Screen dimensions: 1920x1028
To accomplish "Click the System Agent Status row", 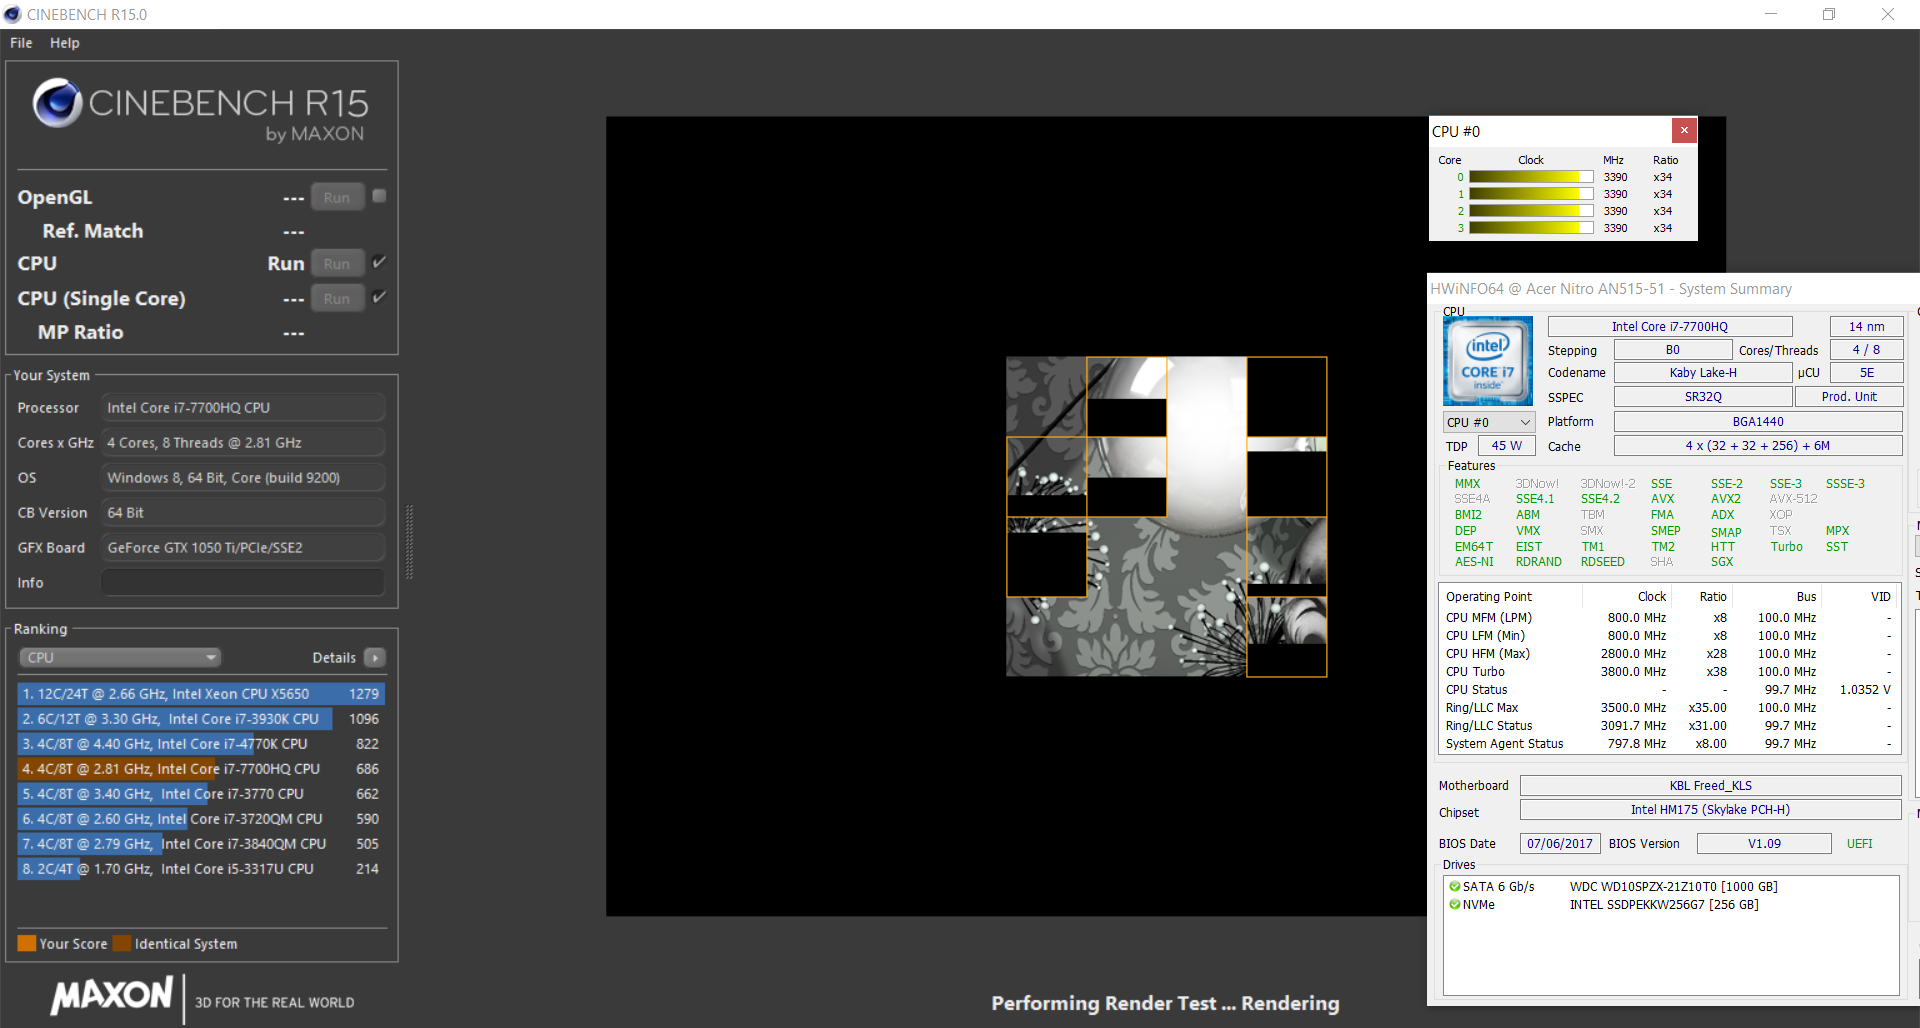I will (1668, 744).
